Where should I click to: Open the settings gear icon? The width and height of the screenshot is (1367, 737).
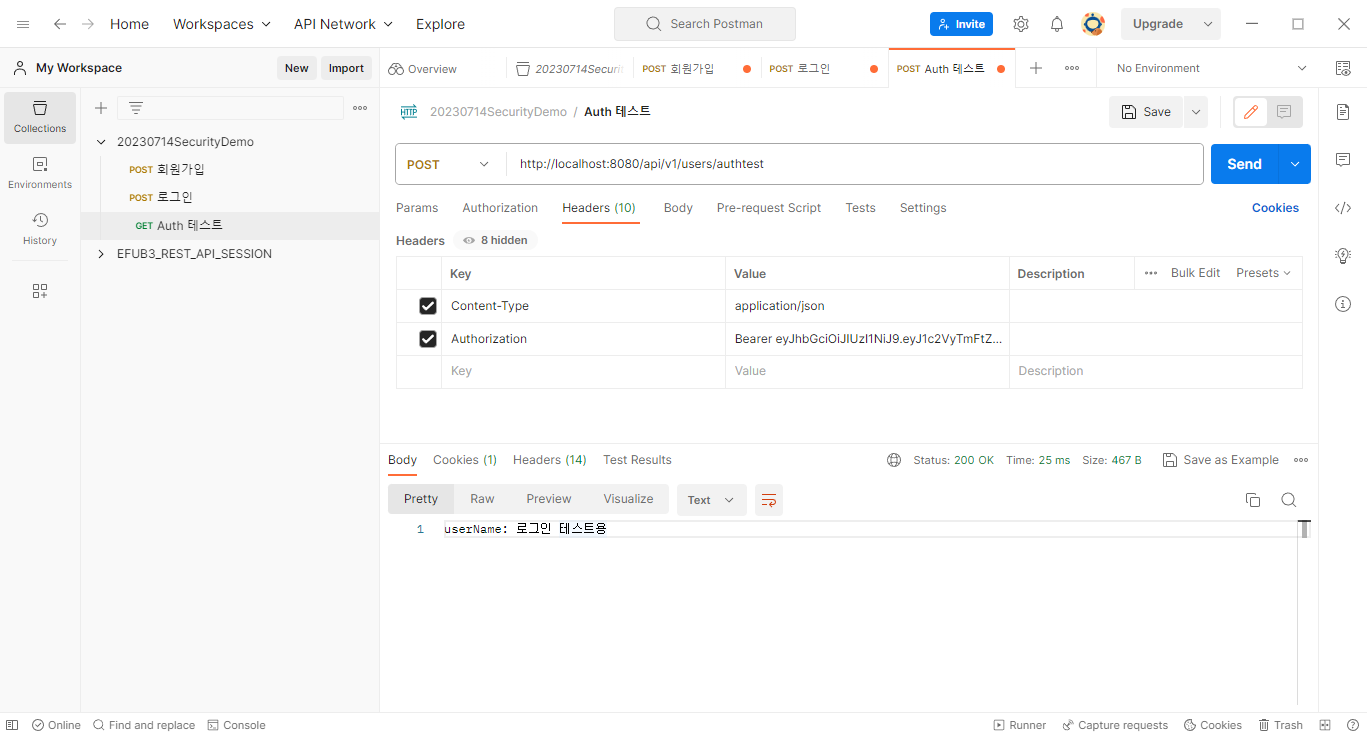pos(1021,24)
